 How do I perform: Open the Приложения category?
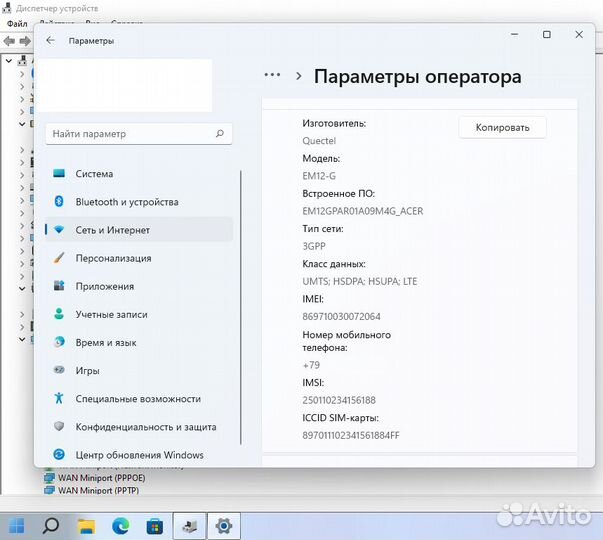tap(104, 286)
